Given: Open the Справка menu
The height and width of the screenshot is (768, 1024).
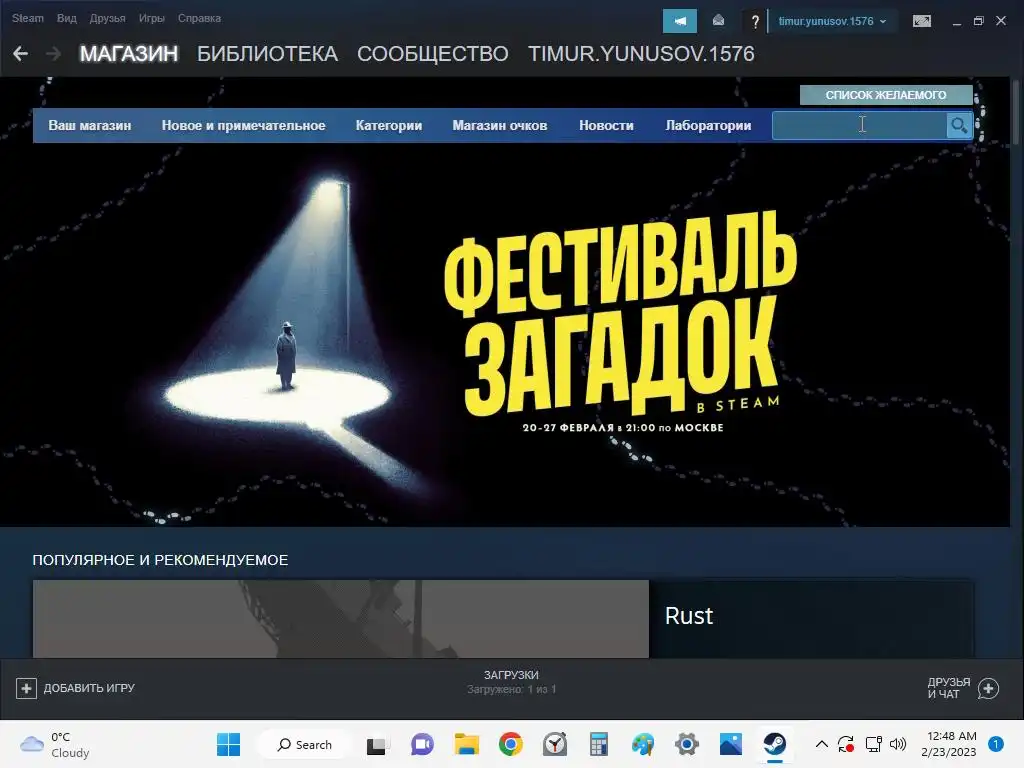Looking at the screenshot, I should [x=199, y=18].
